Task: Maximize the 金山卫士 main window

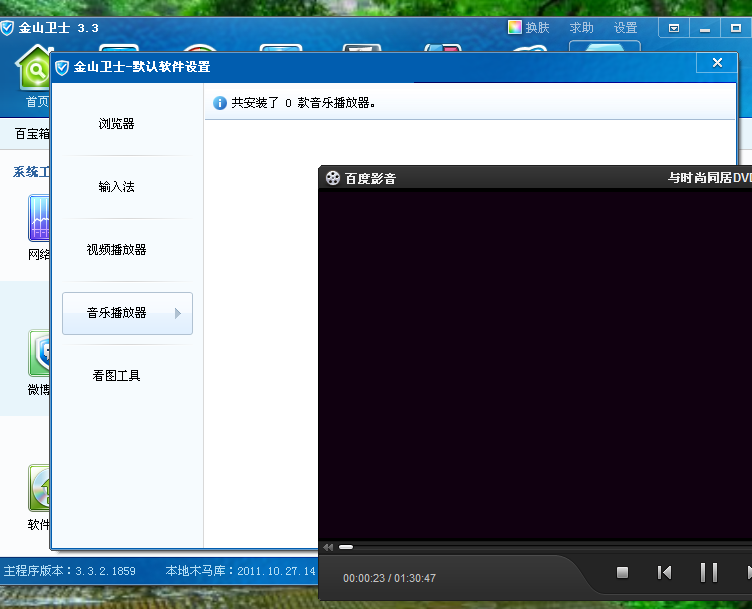Action: [x=736, y=28]
